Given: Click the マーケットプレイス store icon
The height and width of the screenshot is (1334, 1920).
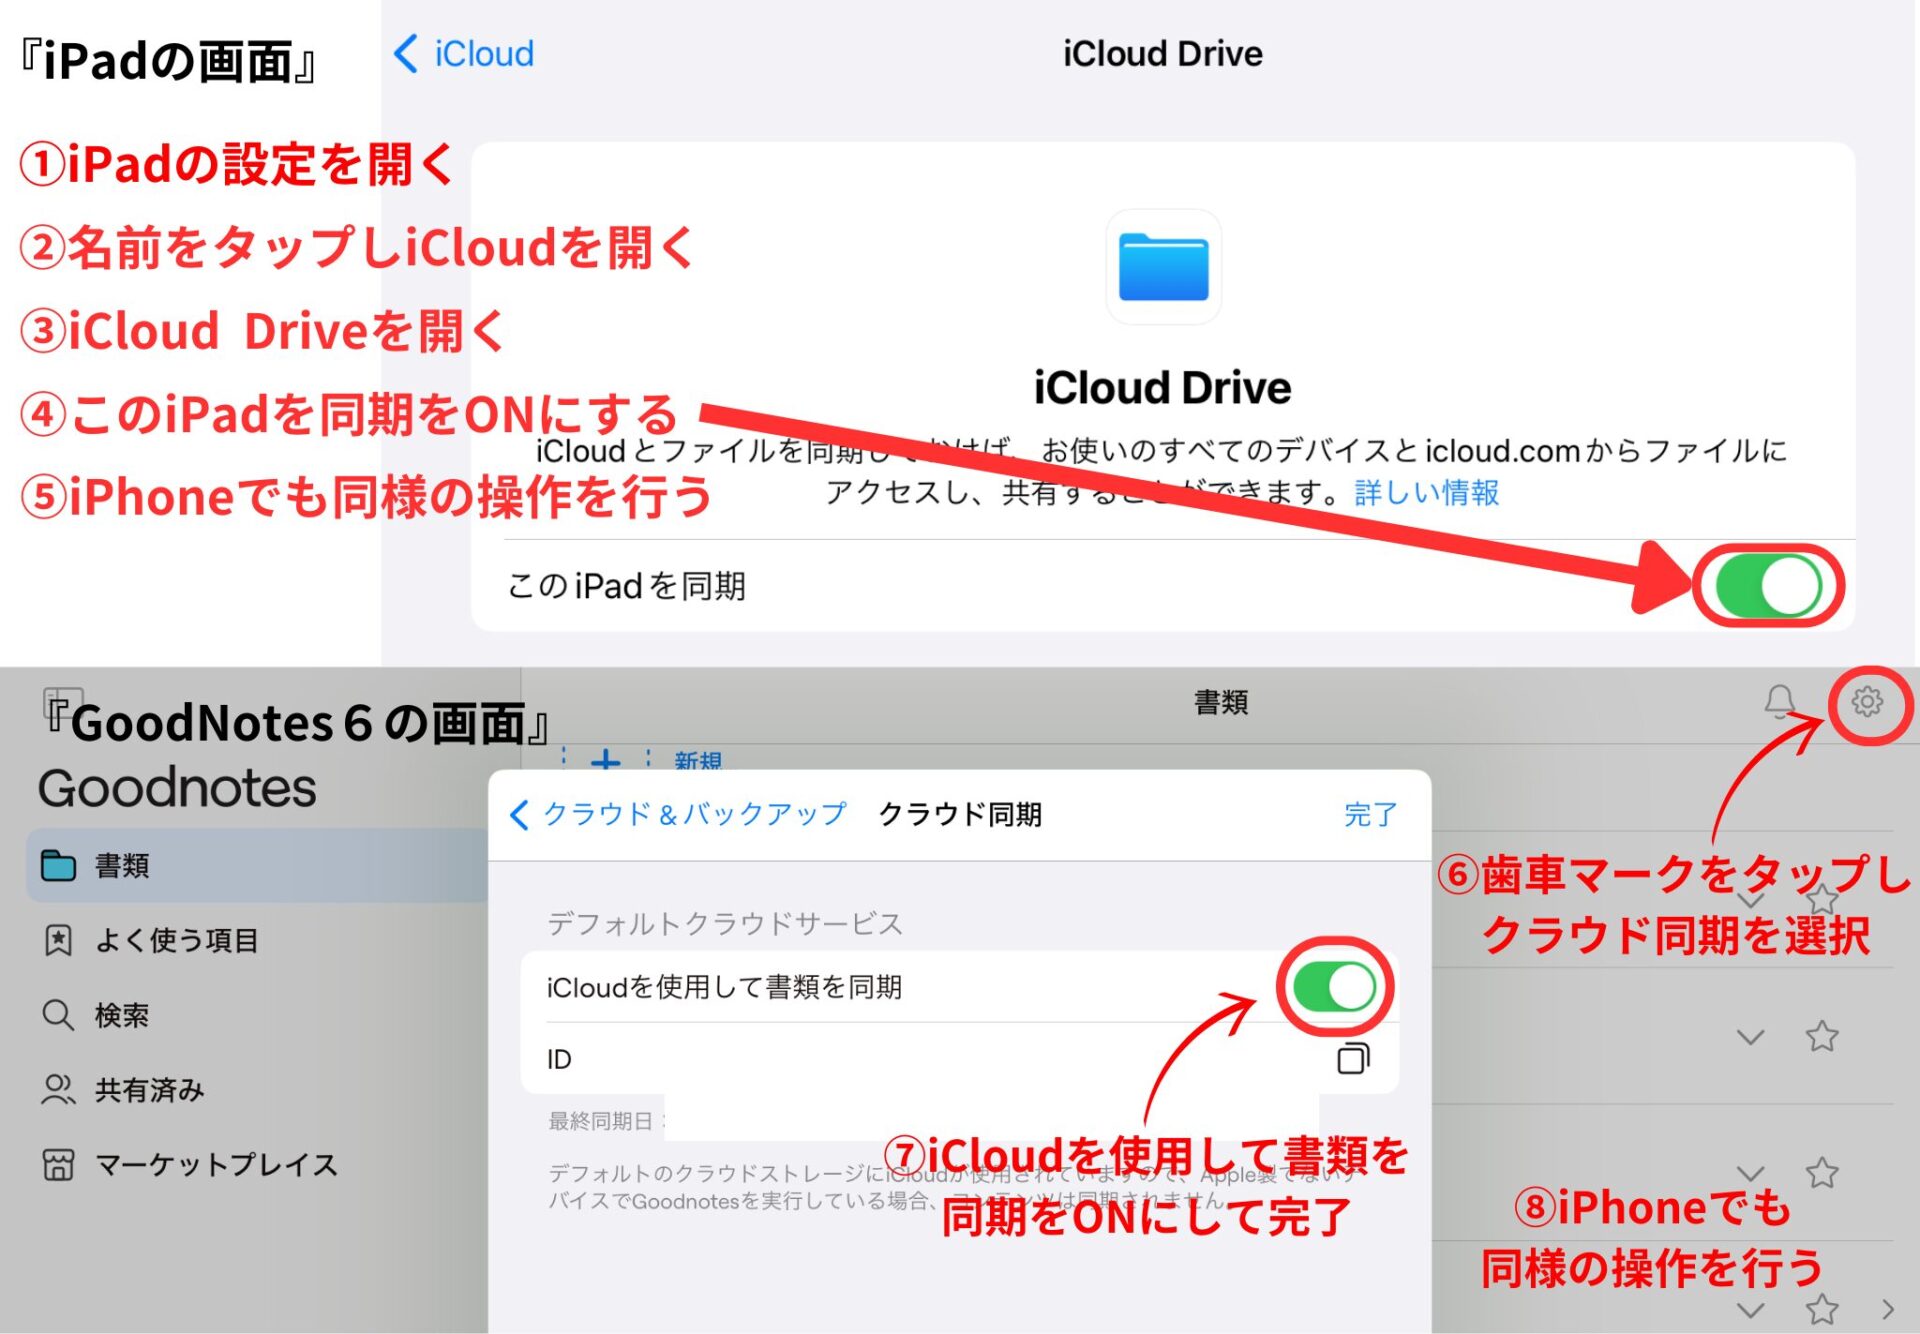Looking at the screenshot, I should pos(58,1164).
